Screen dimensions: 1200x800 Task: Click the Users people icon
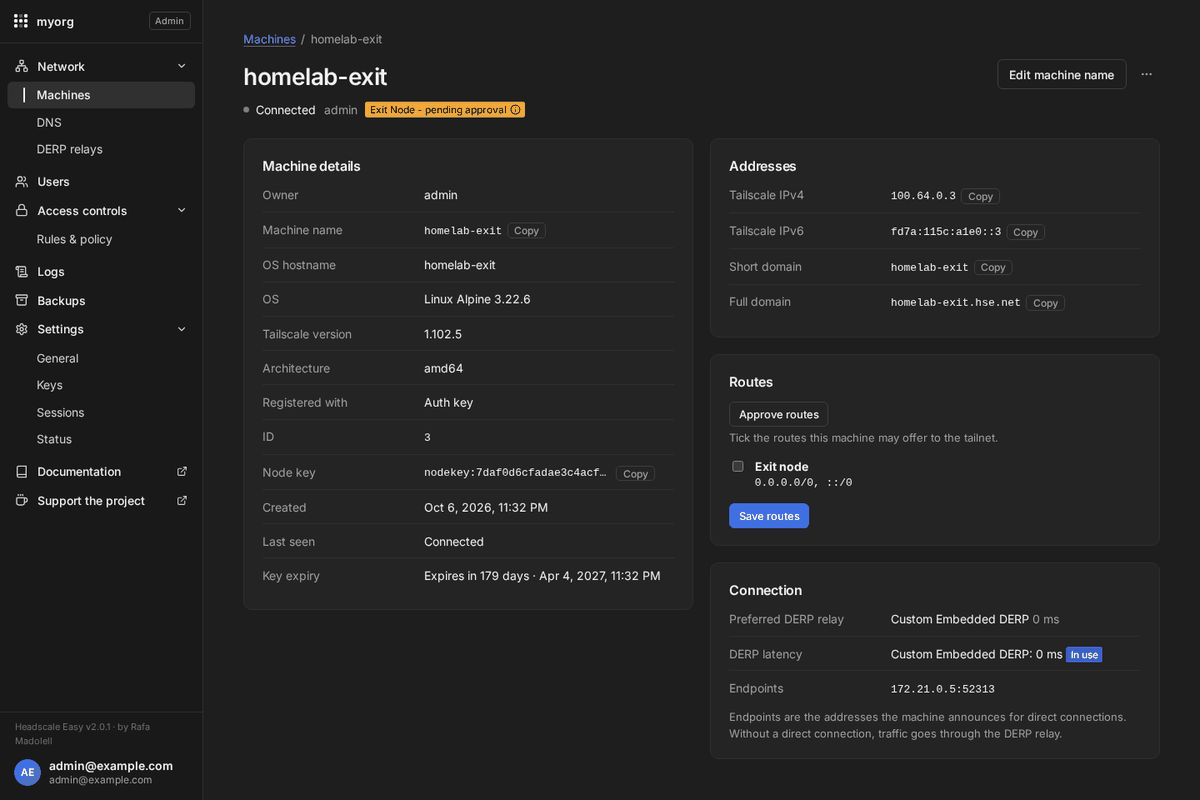click(x=22, y=182)
